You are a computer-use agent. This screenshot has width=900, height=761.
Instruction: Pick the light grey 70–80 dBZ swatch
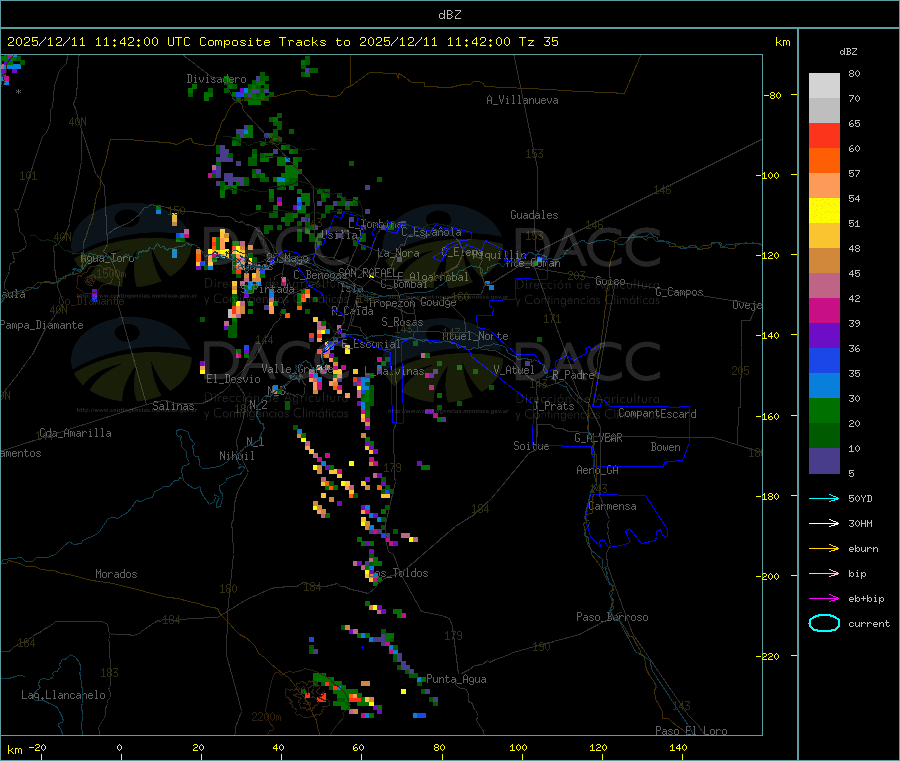[x=824, y=86]
